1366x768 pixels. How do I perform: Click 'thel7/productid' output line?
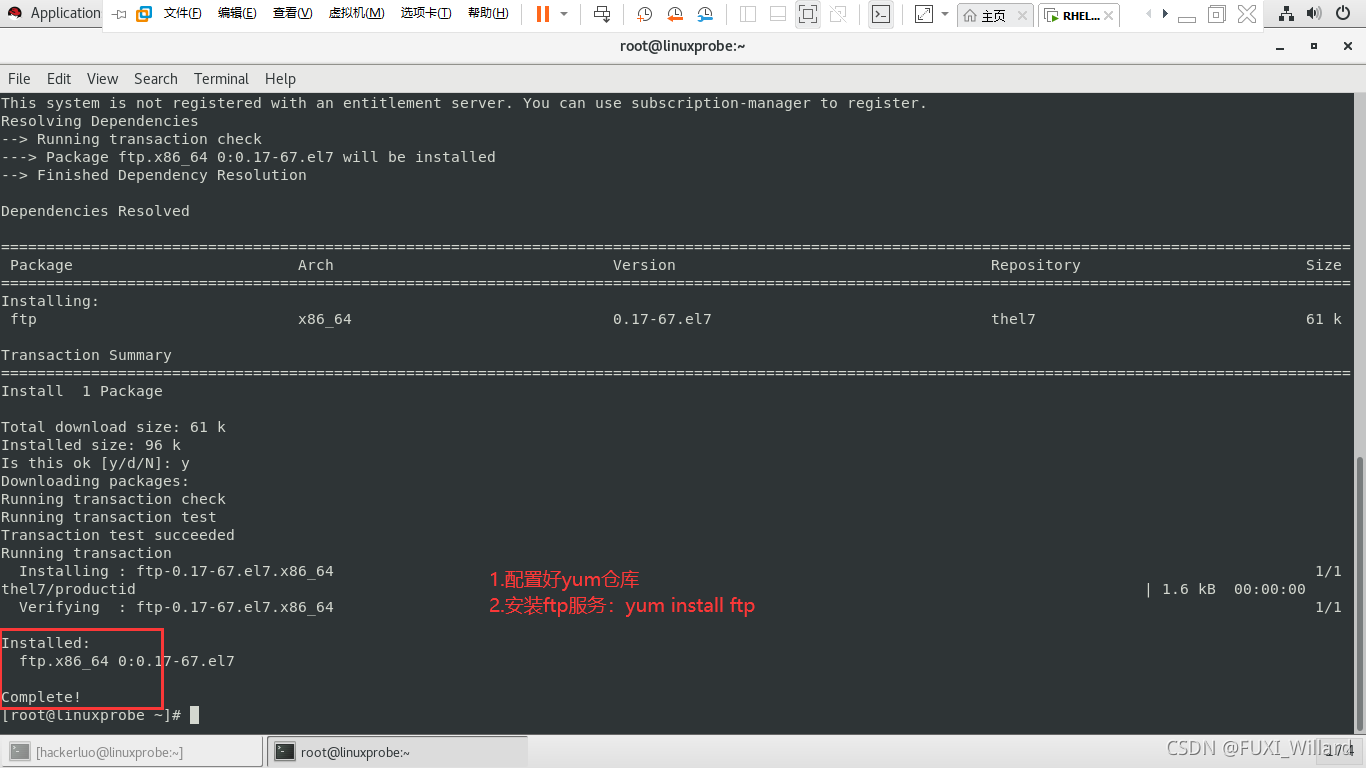68,589
